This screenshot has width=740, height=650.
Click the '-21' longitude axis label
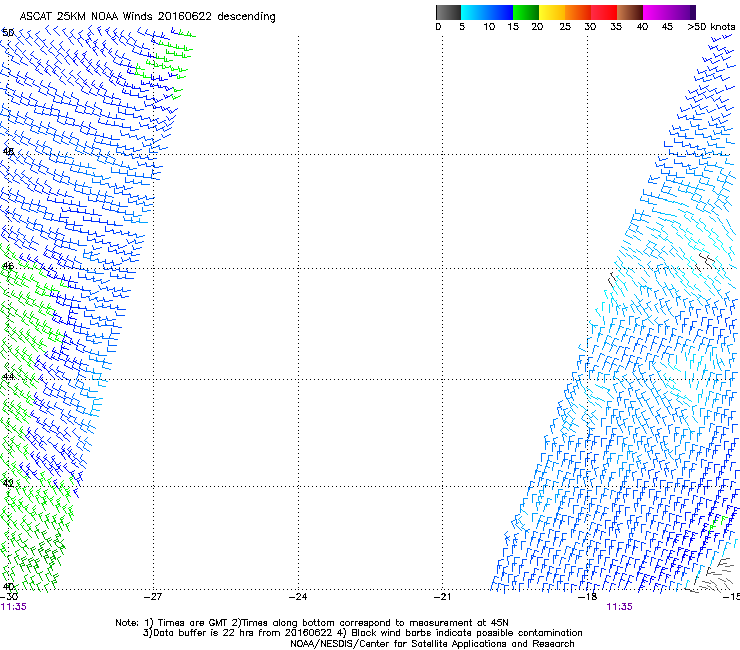443,597
